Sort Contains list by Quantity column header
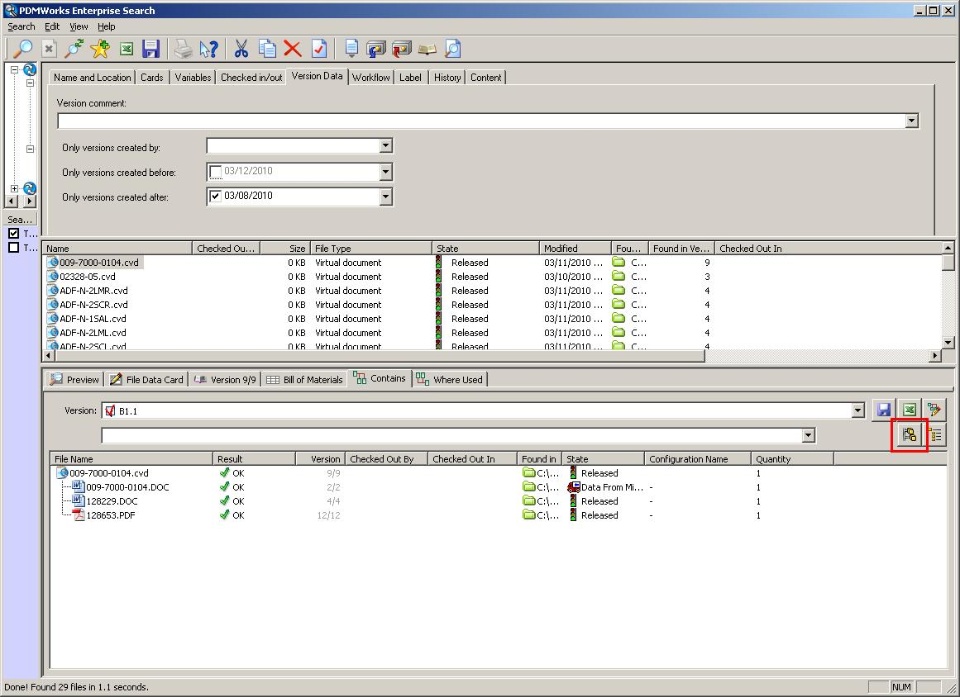960x697 pixels. (x=792, y=459)
